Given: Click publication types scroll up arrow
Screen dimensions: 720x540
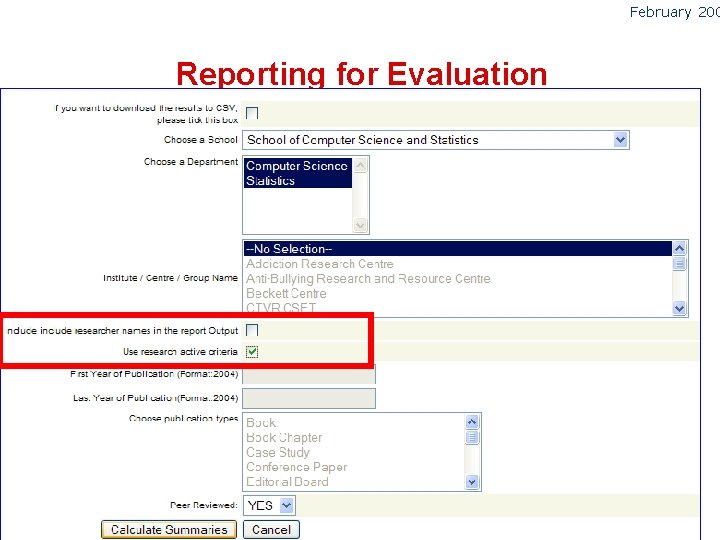Looking at the screenshot, I should click(472, 422).
